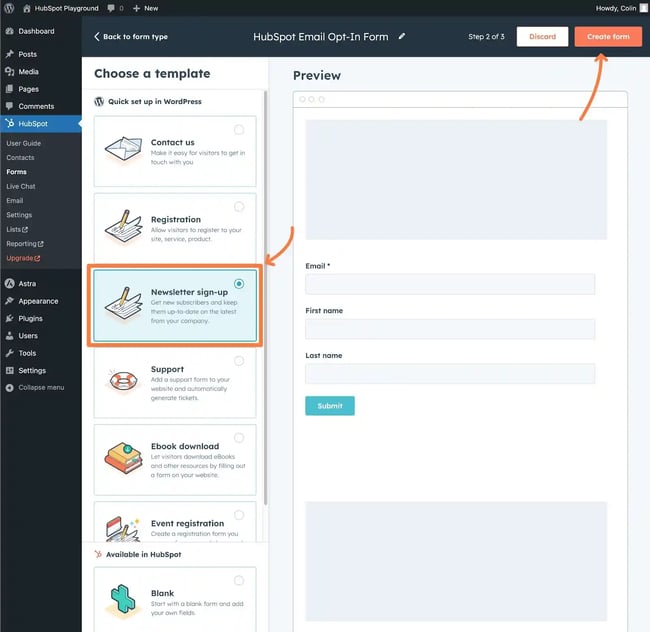Click the Step 2 of 3 text
The image size is (650, 632).
pyautogui.click(x=486, y=36)
